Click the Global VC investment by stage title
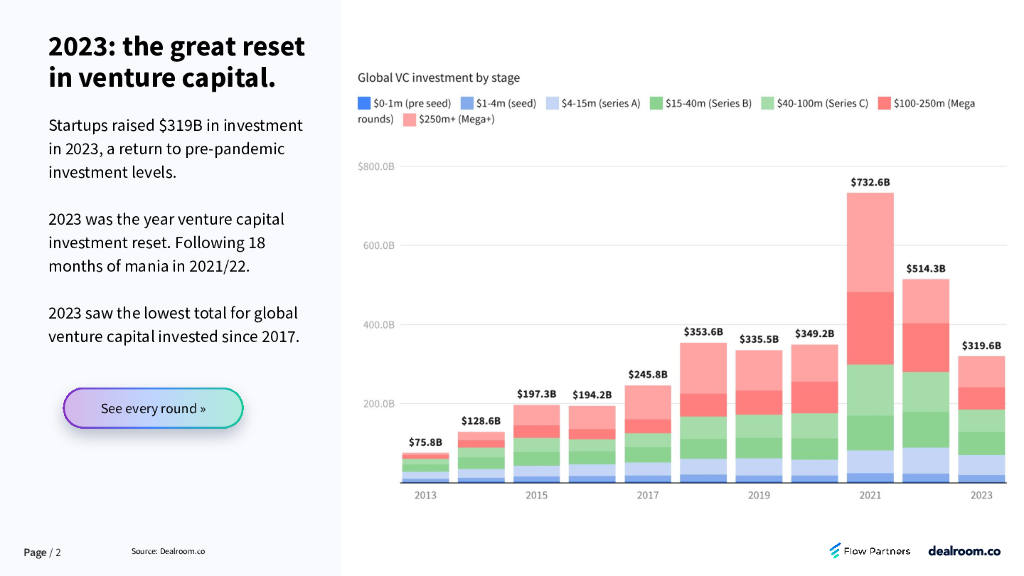 [x=438, y=78]
